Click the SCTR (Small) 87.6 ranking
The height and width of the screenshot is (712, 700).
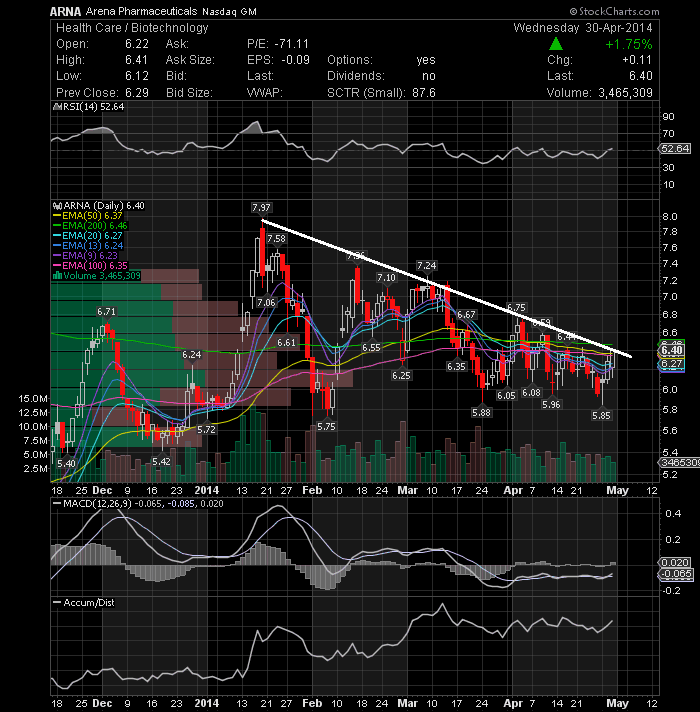pyautogui.click(x=381, y=93)
